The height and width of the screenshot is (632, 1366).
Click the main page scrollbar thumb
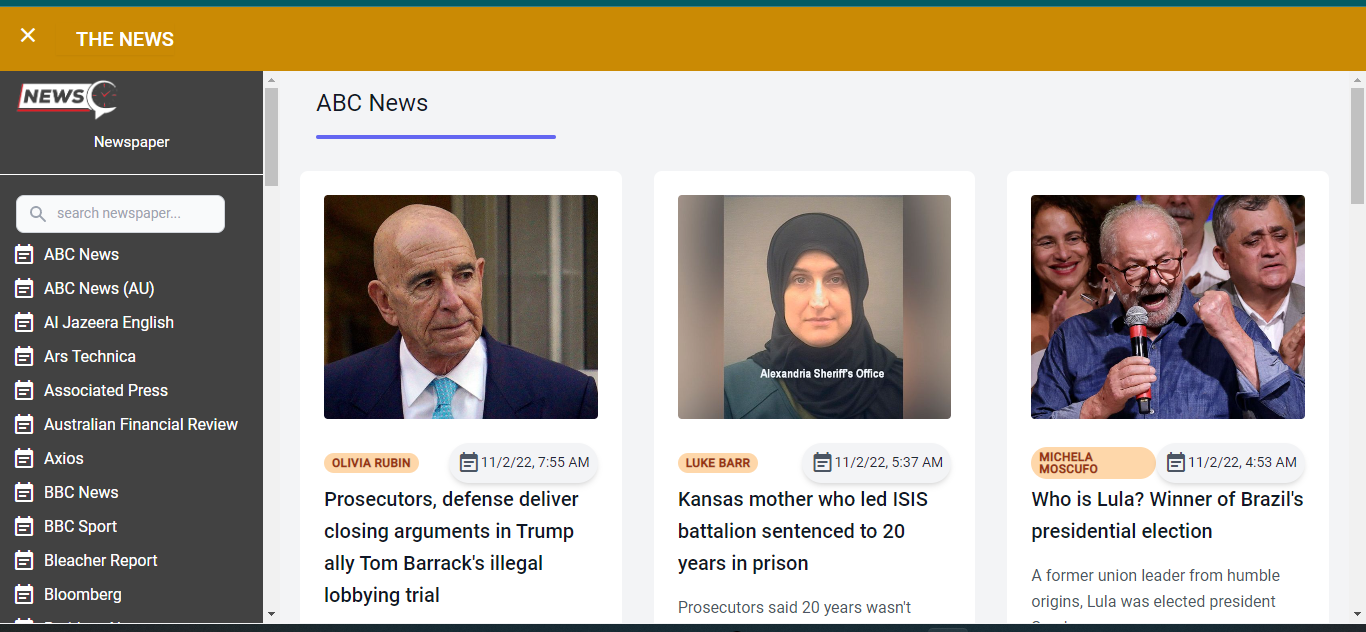coord(1357,146)
